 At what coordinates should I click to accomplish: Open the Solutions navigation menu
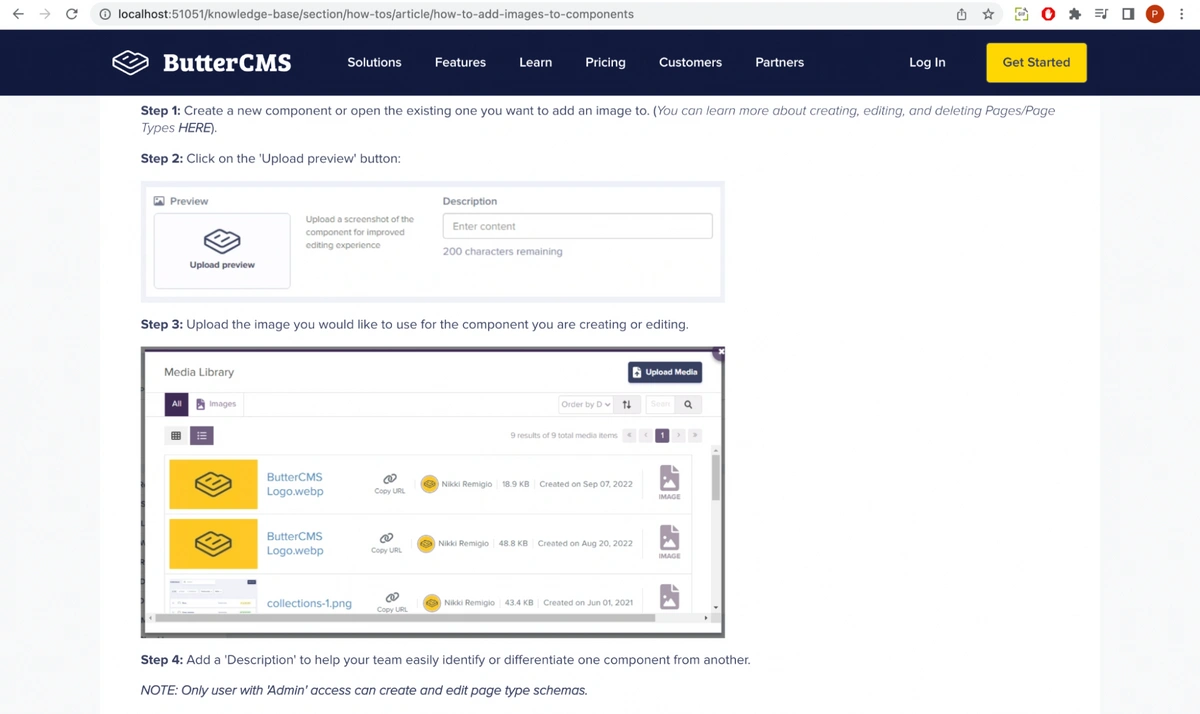click(x=374, y=62)
